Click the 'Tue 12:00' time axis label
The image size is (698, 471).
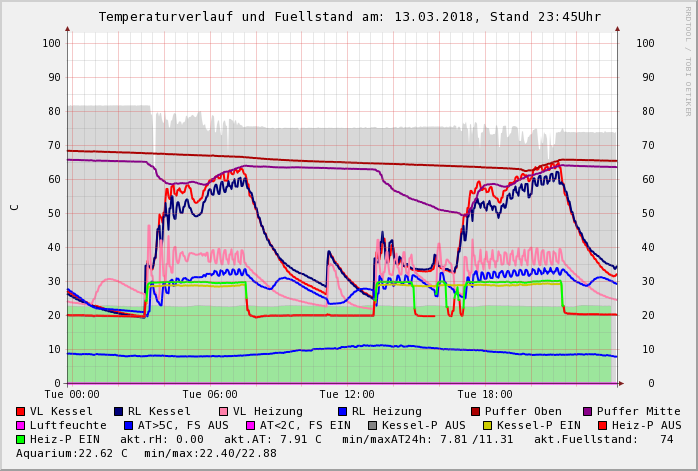[x=347, y=395]
